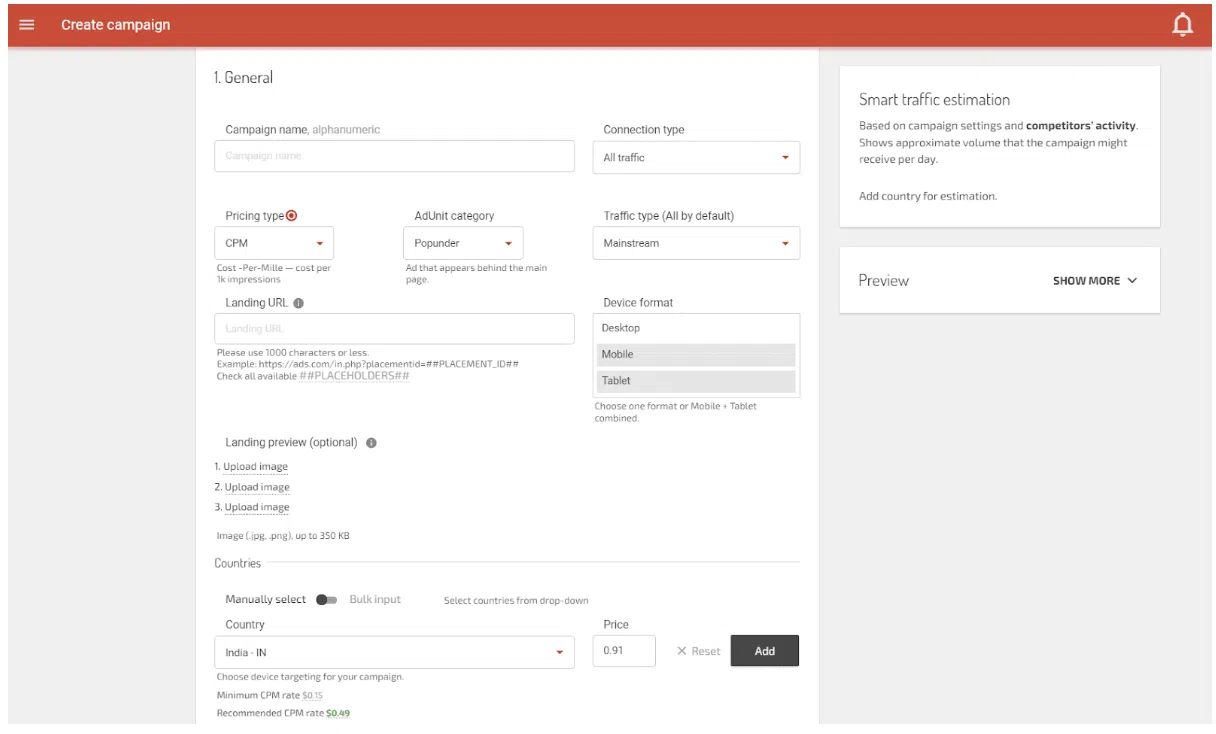Open the hamburger navigation menu
The height and width of the screenshot is (734, 1216).
coord(27,25)
